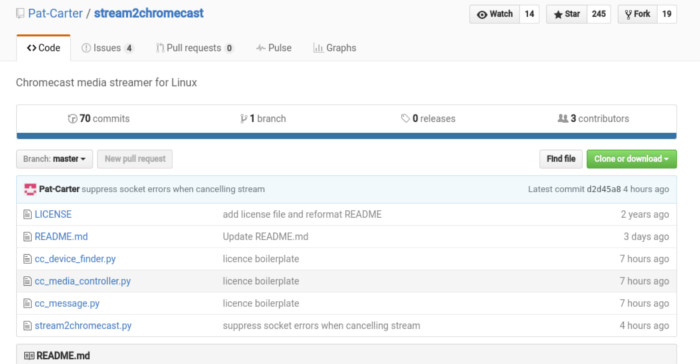Click the blue language bar

[346, 136]
